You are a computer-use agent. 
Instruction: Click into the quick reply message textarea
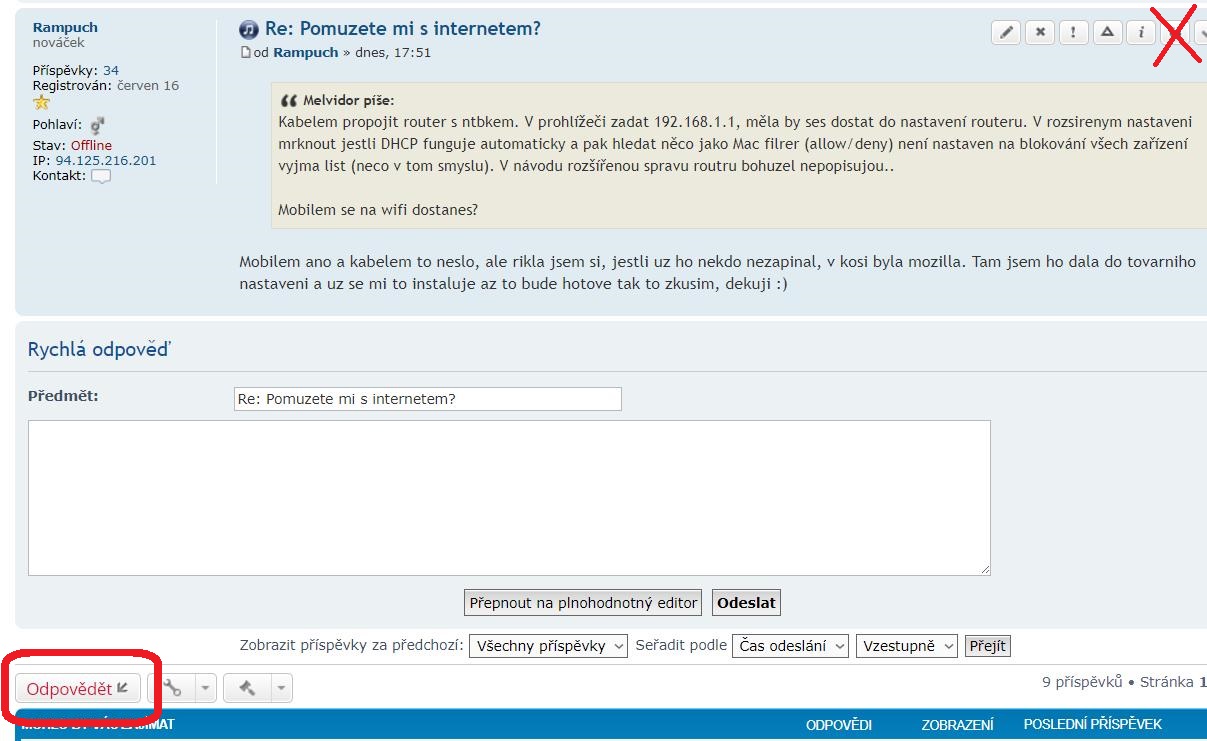(509, 498)
